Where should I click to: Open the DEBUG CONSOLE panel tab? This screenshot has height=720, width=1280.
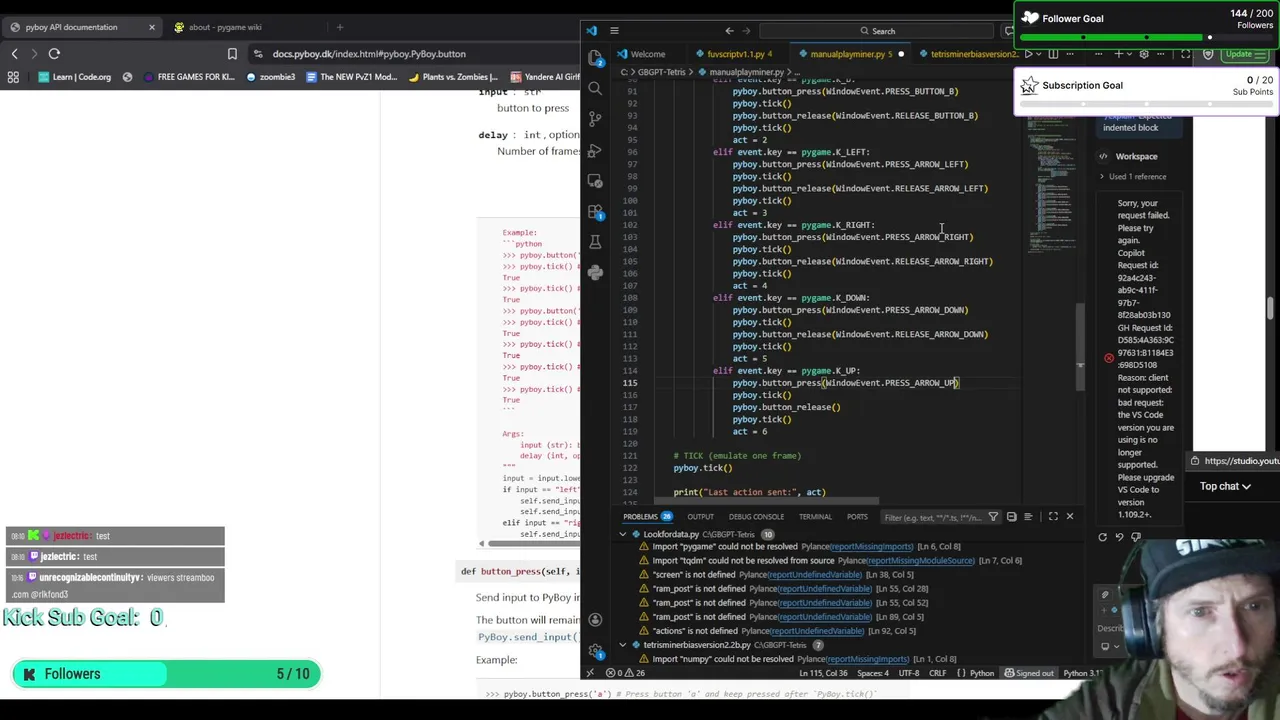pyautogui.click(x=756, y=517)
